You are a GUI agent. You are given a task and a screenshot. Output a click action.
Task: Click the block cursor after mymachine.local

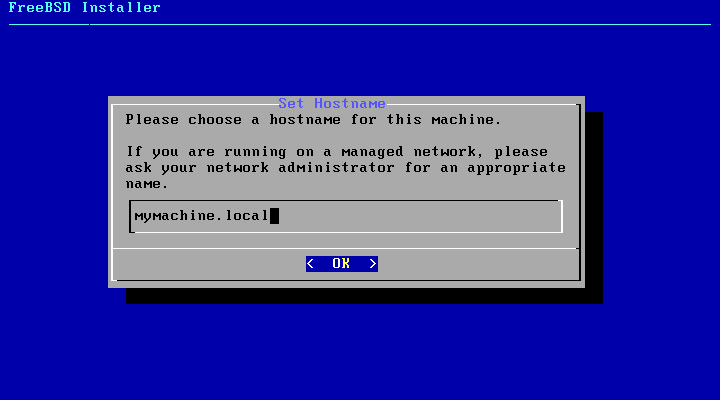pyautogui.click(x=274, y=216)
